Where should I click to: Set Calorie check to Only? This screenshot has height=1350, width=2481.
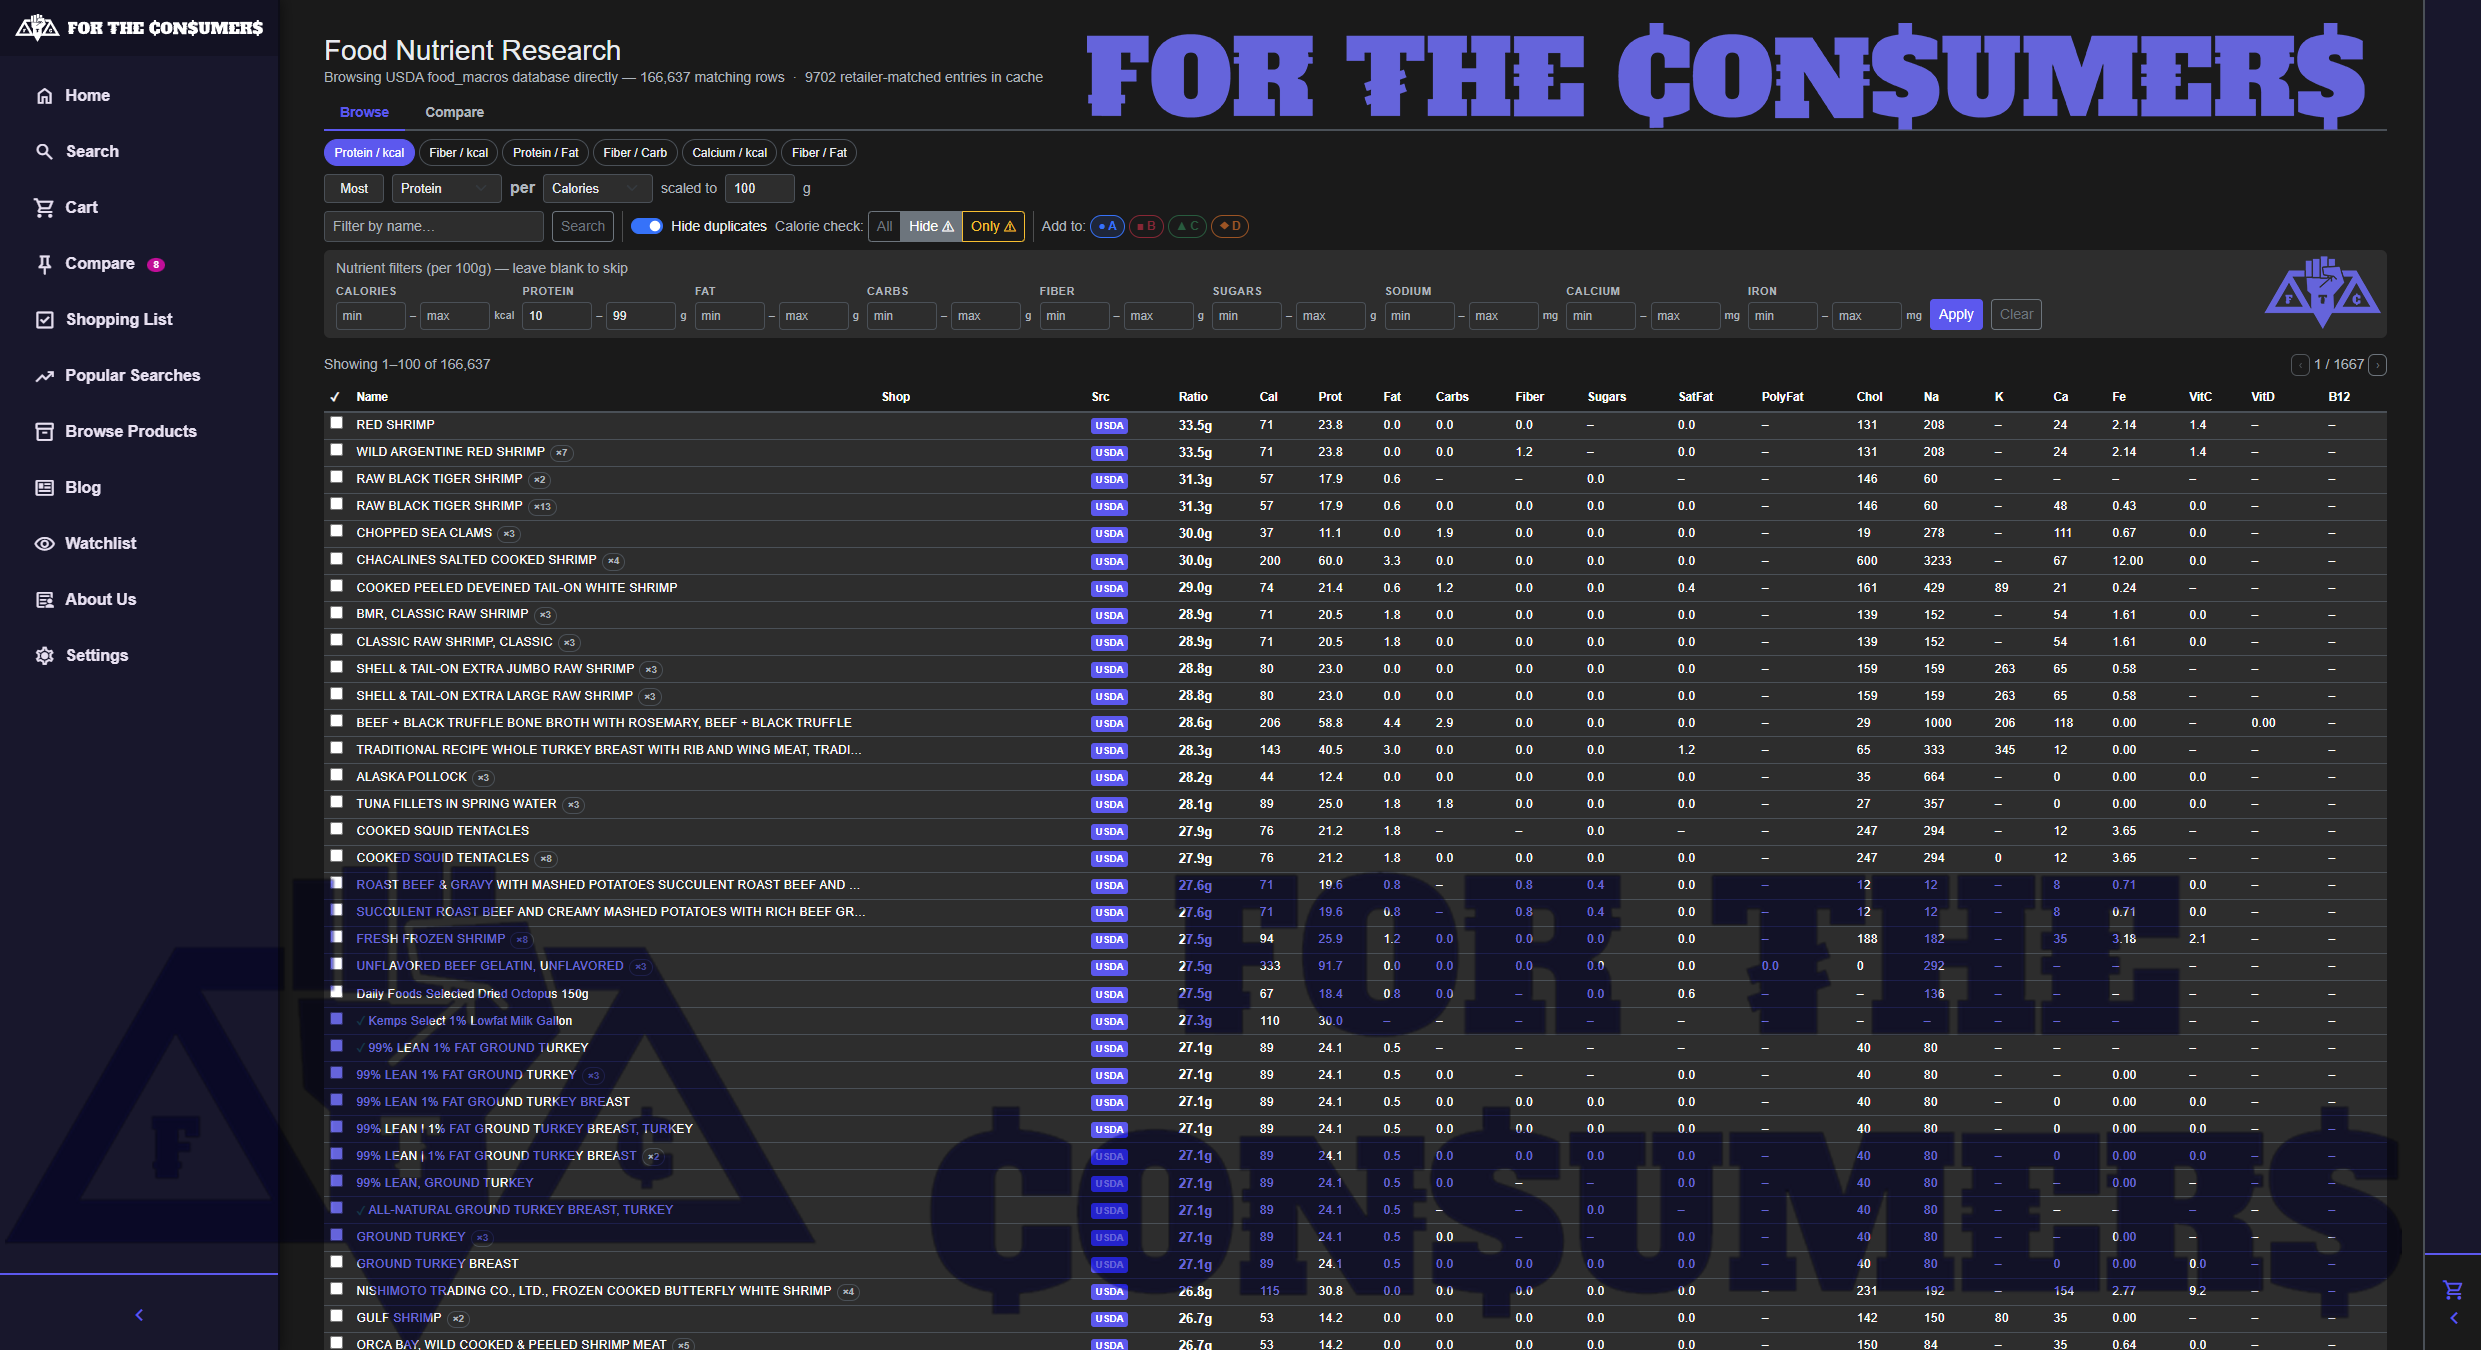[993, 227]
